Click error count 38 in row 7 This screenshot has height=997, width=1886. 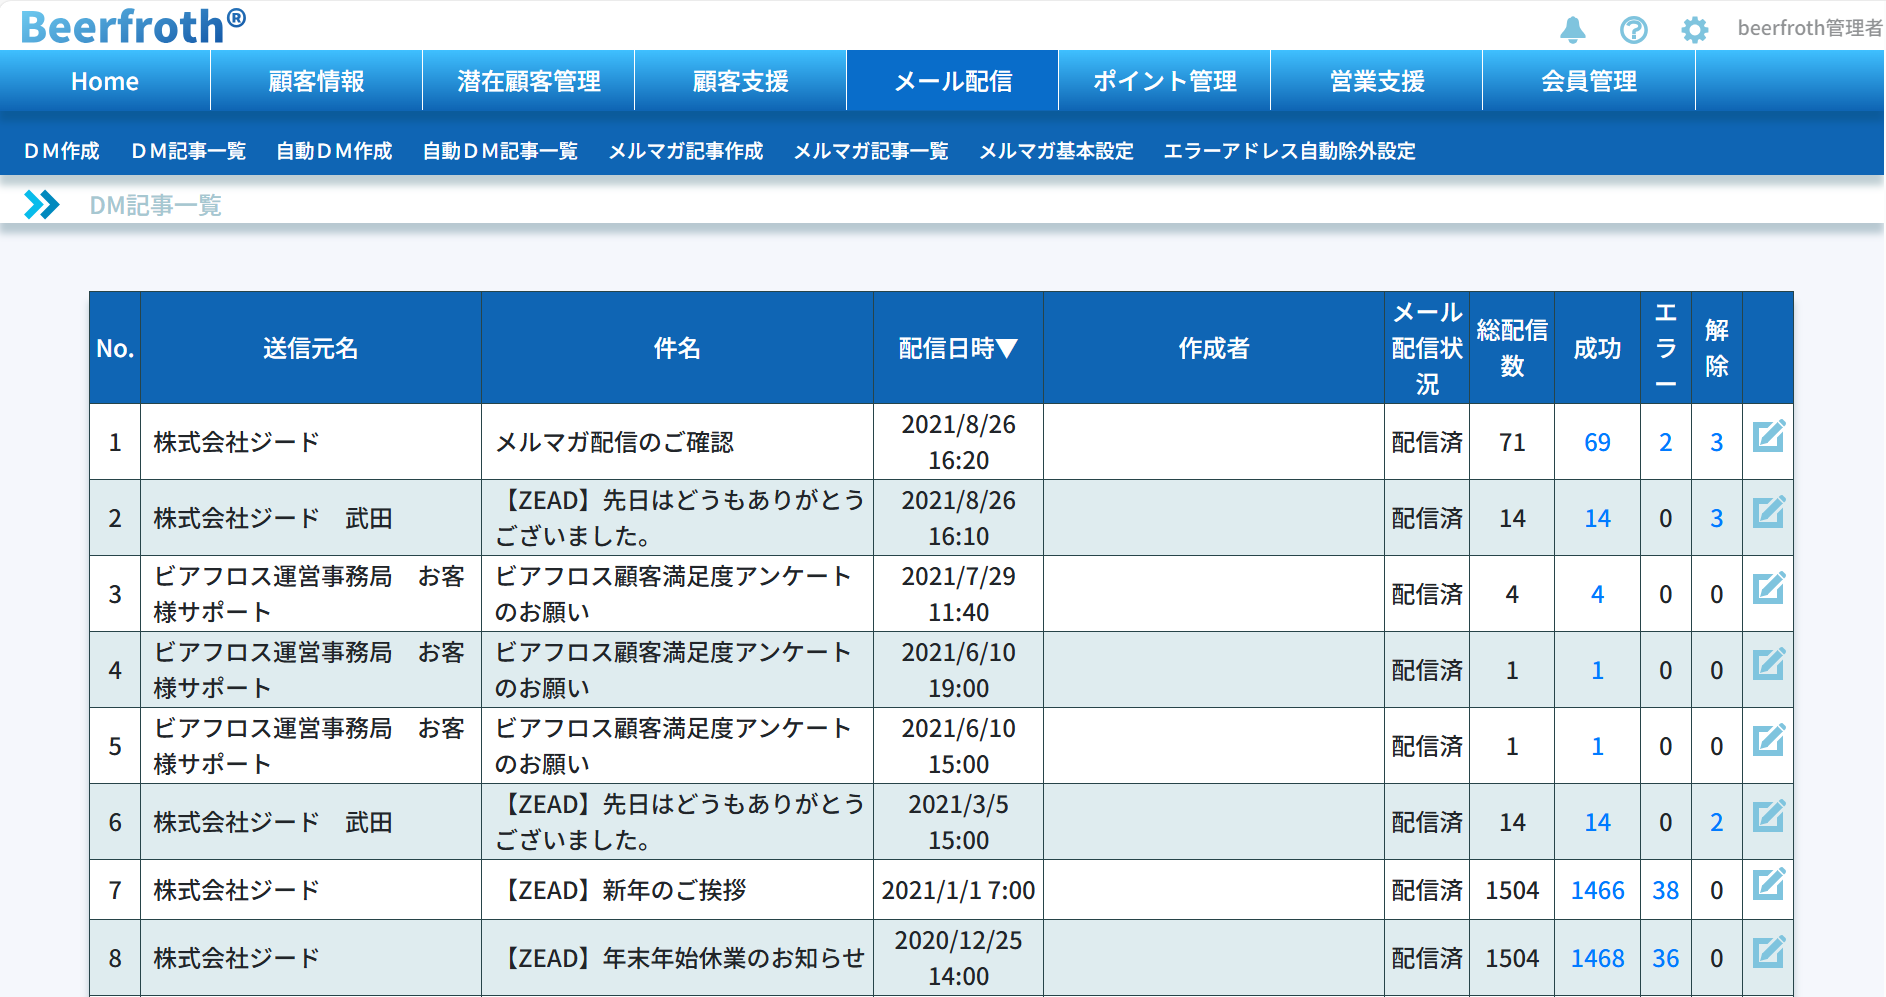(x=1665, y=890)
